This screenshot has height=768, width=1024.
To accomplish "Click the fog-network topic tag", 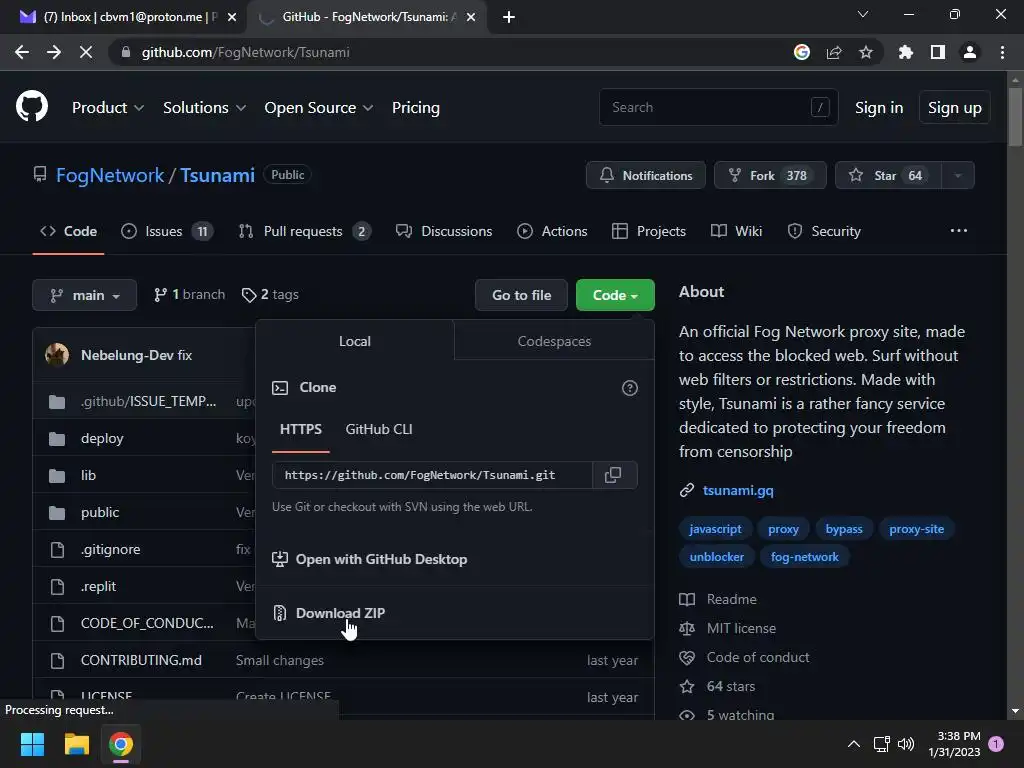I will 805,557.
